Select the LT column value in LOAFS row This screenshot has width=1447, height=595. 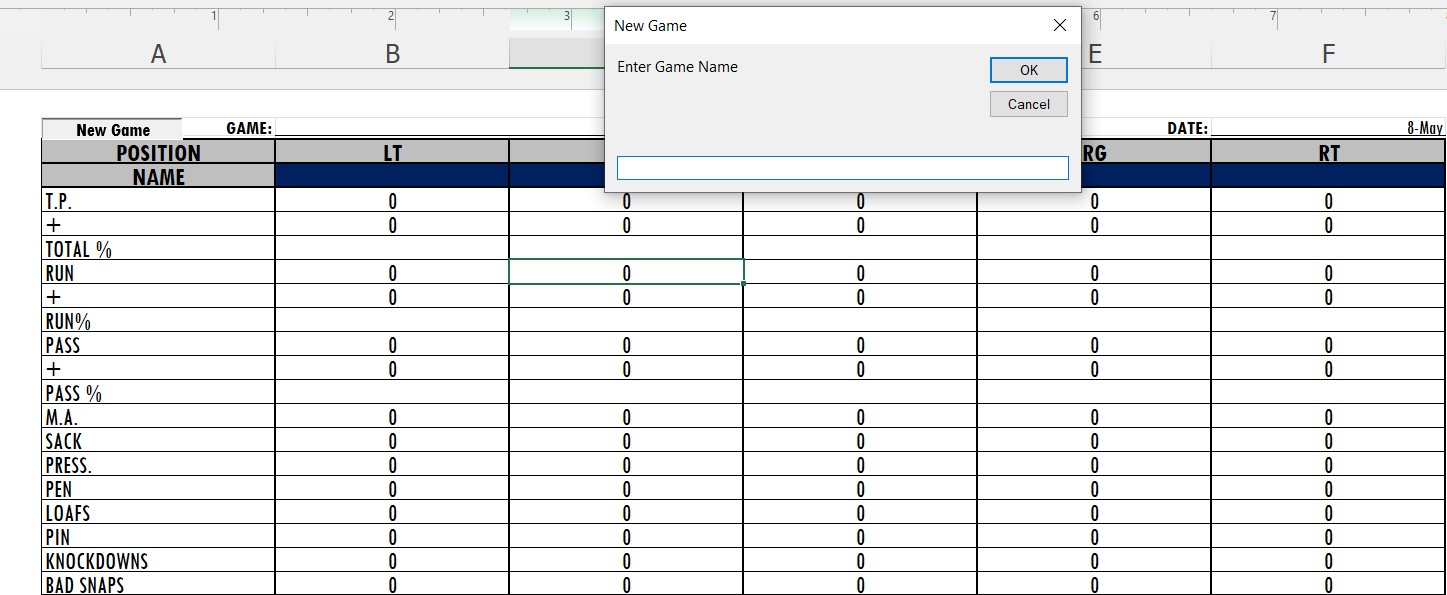click(x=392, y=513)
